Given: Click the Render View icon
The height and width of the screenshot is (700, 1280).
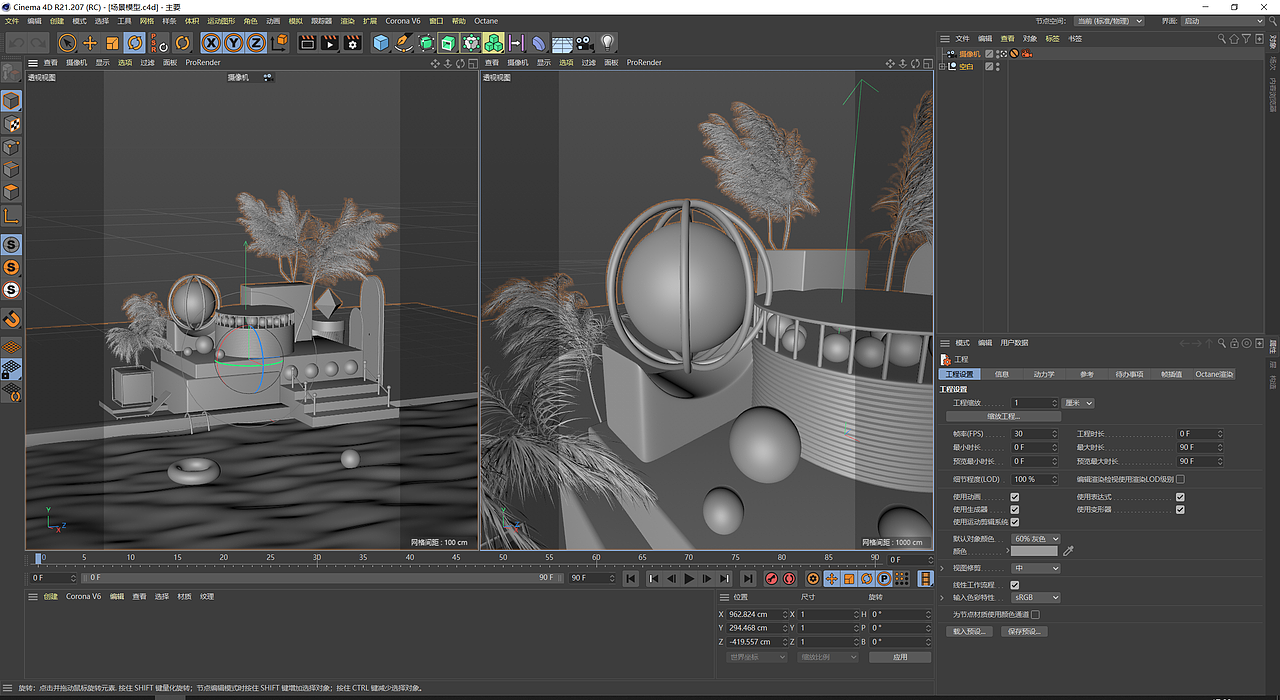Looking at the screenshot, I should point(308,43).
